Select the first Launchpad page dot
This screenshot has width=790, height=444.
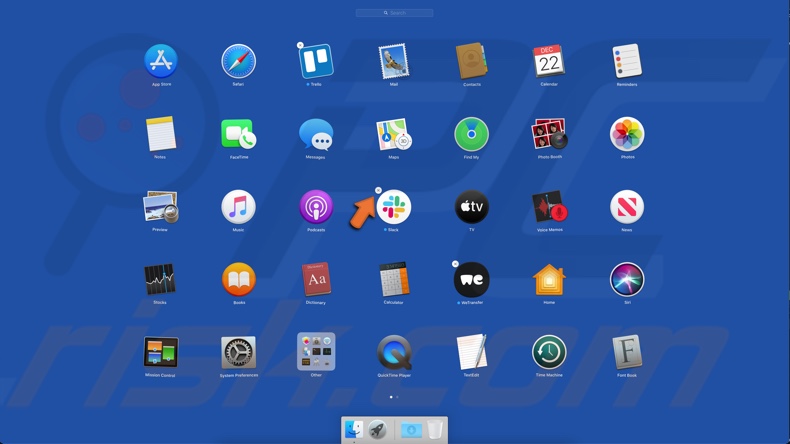point(391,397)
